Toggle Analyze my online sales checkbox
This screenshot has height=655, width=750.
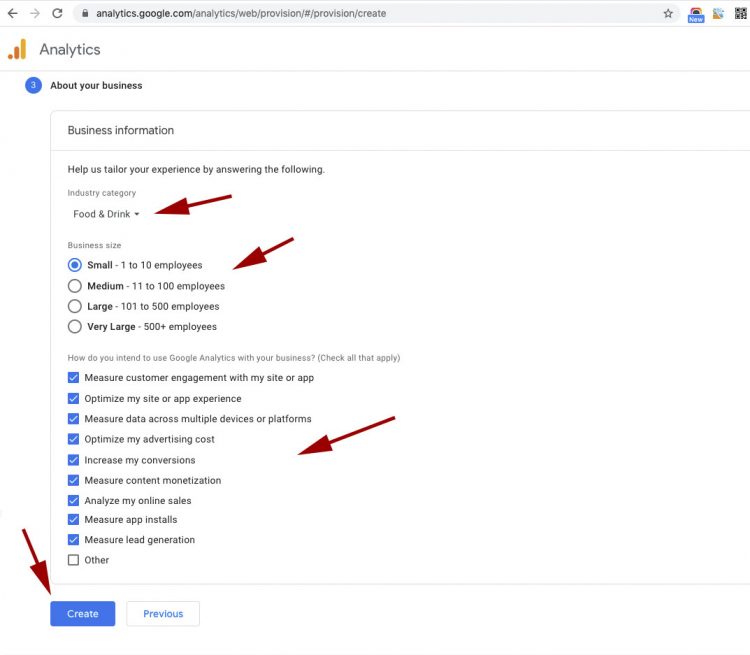73,501
